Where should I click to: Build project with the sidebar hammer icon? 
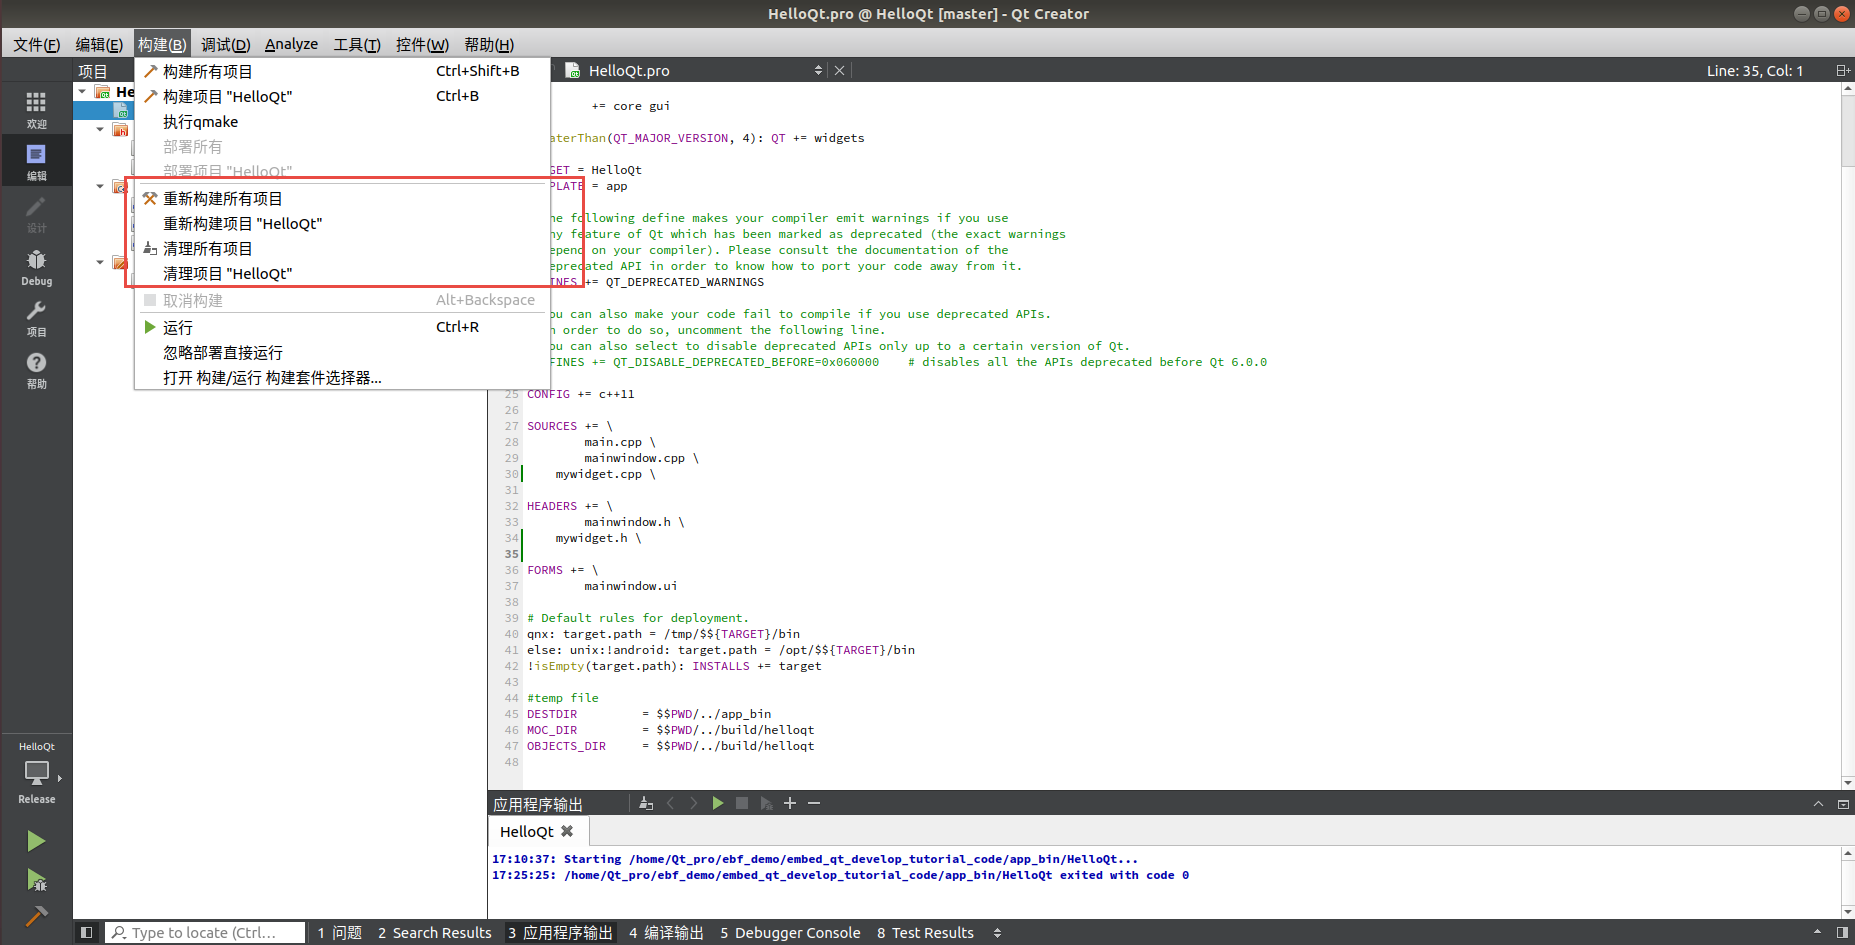point(36,915)
